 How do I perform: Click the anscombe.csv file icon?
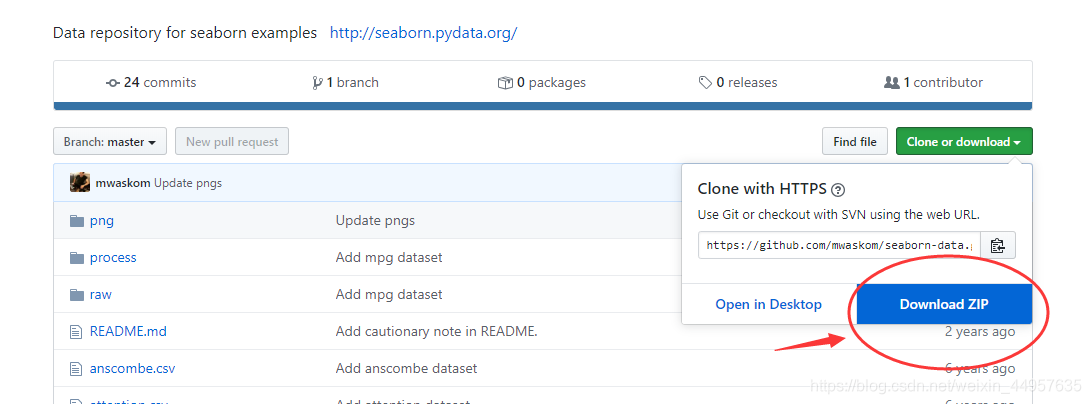76,368
